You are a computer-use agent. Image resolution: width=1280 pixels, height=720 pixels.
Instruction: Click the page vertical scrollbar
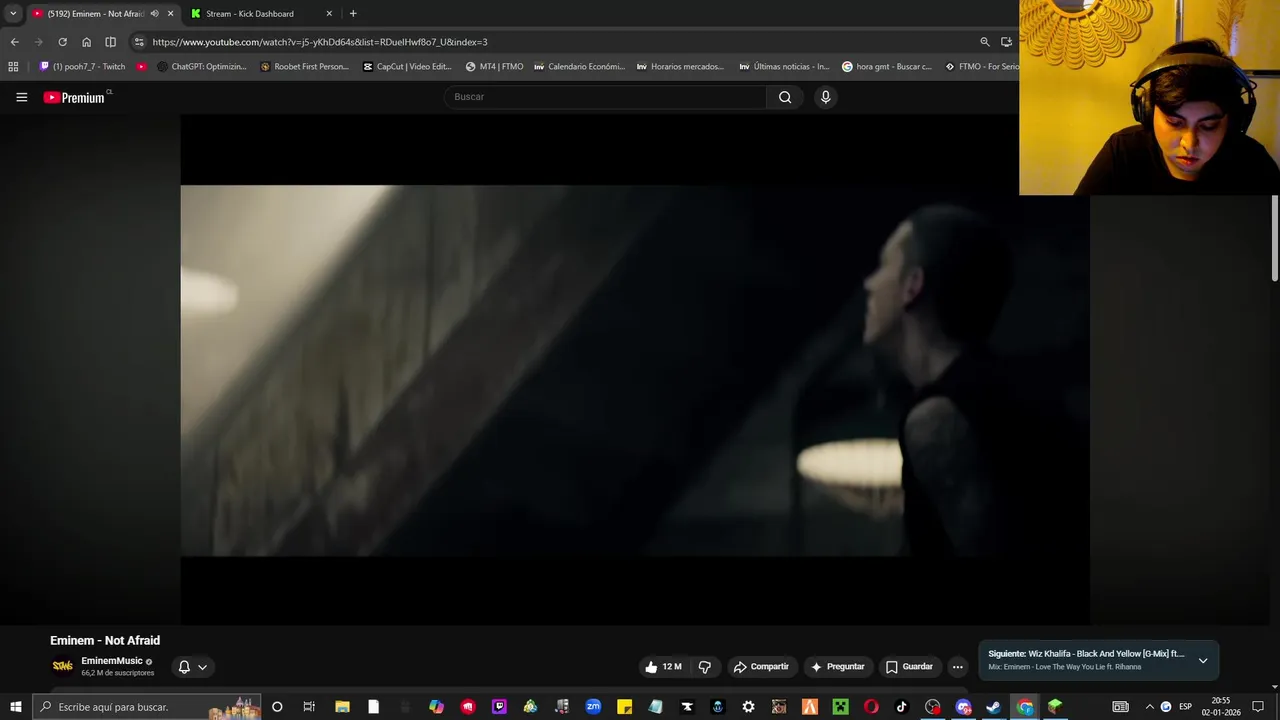coord(1275,238)
